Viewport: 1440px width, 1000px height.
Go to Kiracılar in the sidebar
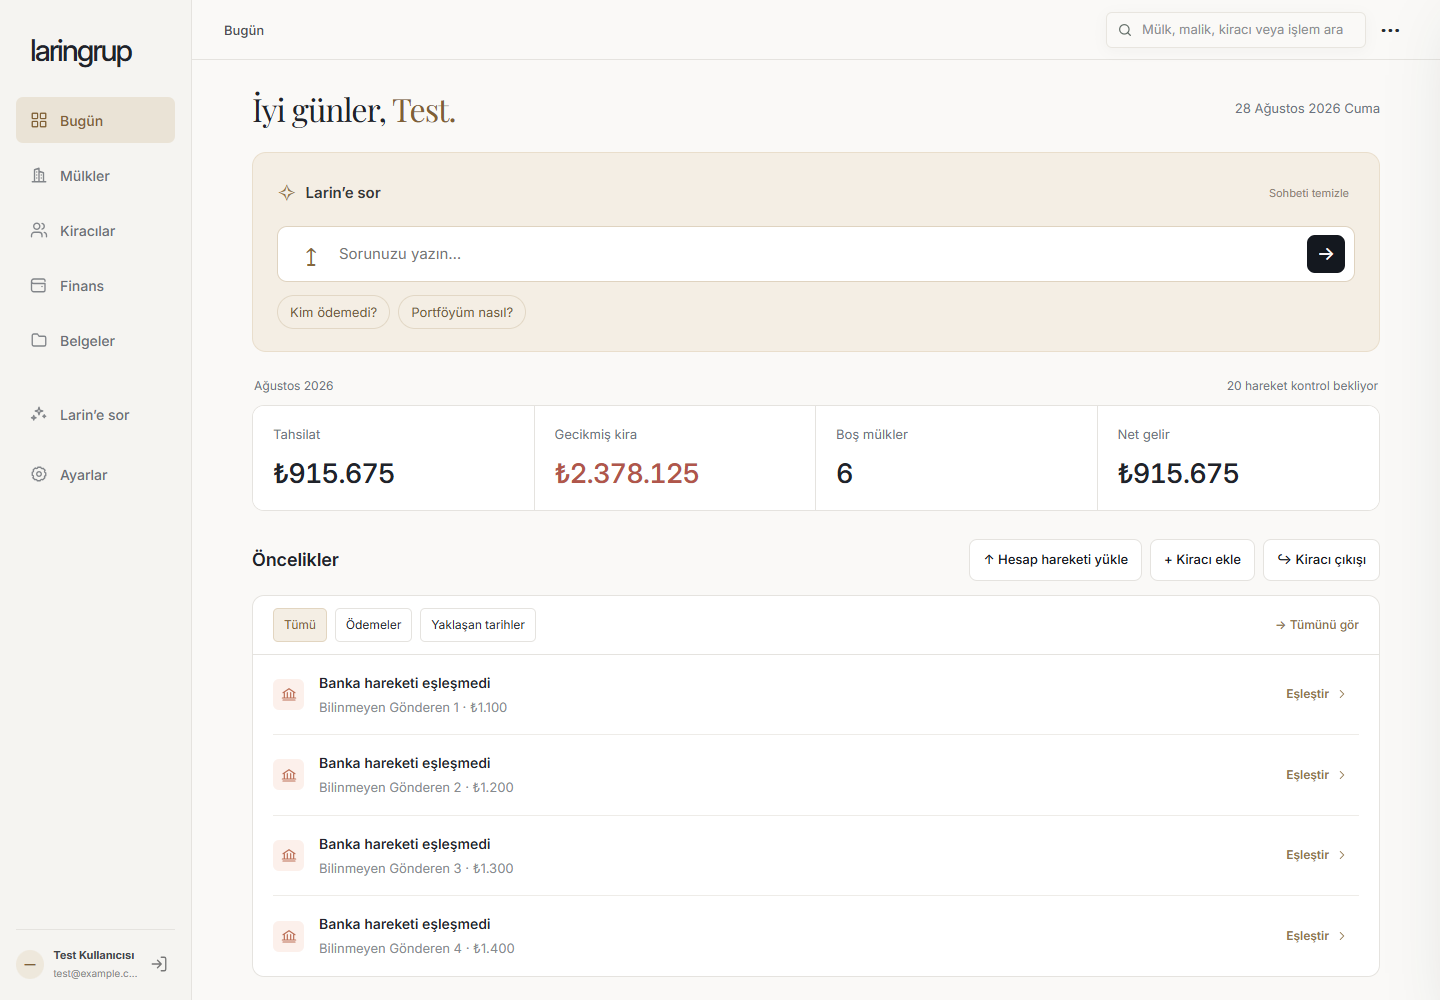(95, 231)
